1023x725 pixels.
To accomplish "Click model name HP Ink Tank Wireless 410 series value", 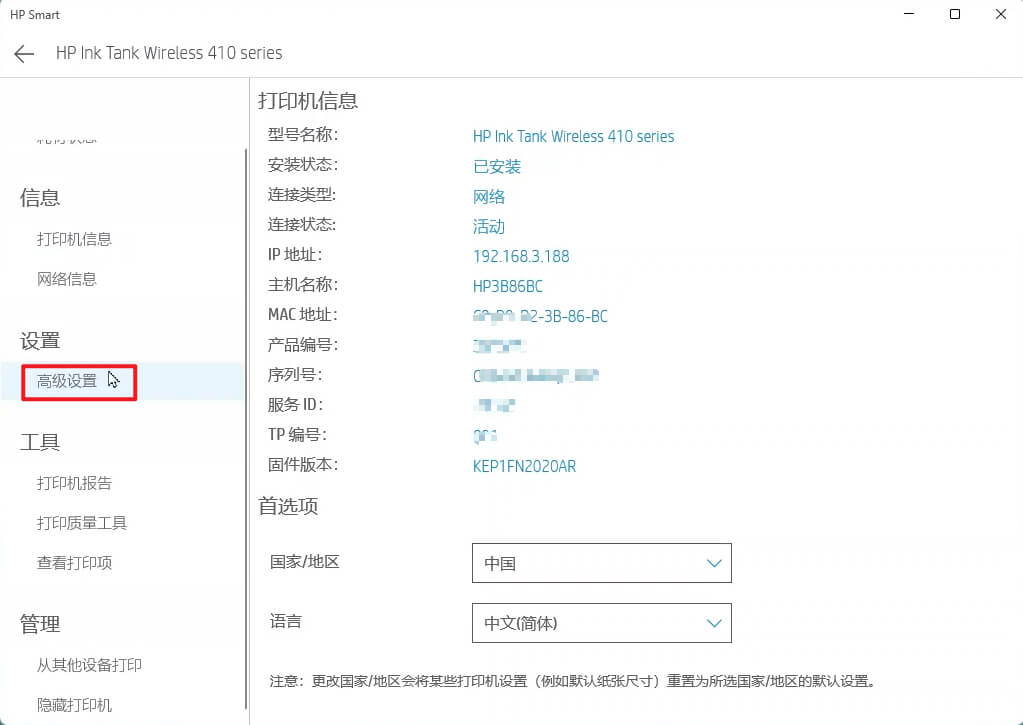I will point(573,136).
